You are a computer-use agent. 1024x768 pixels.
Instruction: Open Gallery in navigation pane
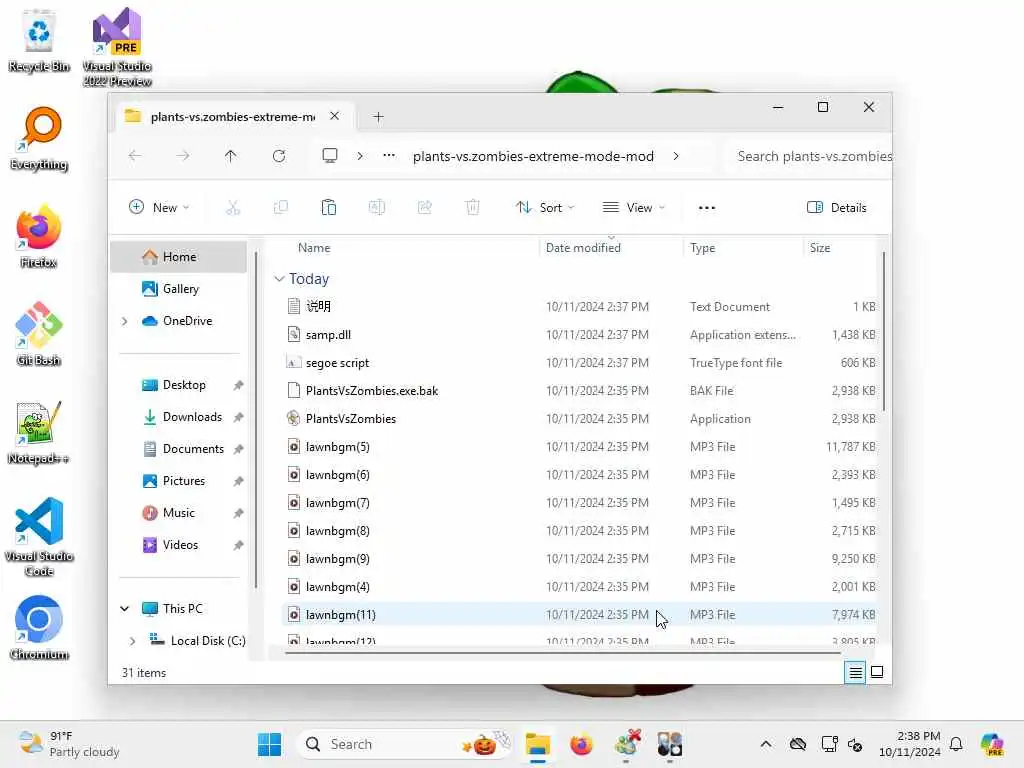click(178, 289)
